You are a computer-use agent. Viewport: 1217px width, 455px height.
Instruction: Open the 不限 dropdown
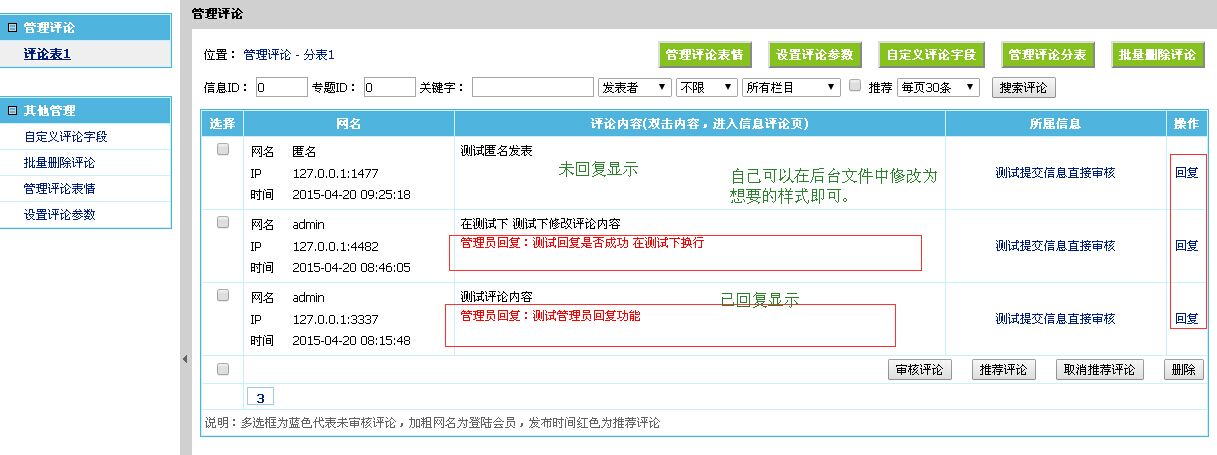coord(707,87)
